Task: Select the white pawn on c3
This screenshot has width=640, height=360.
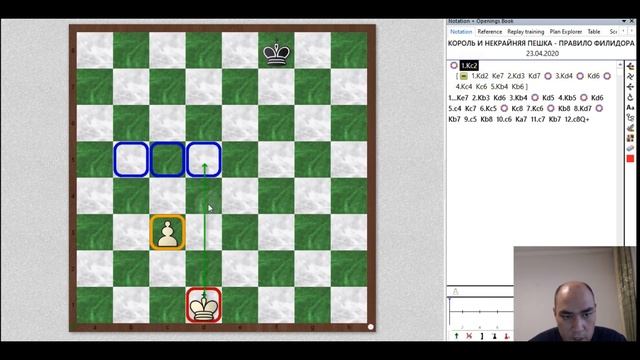Action: point(167,232)
